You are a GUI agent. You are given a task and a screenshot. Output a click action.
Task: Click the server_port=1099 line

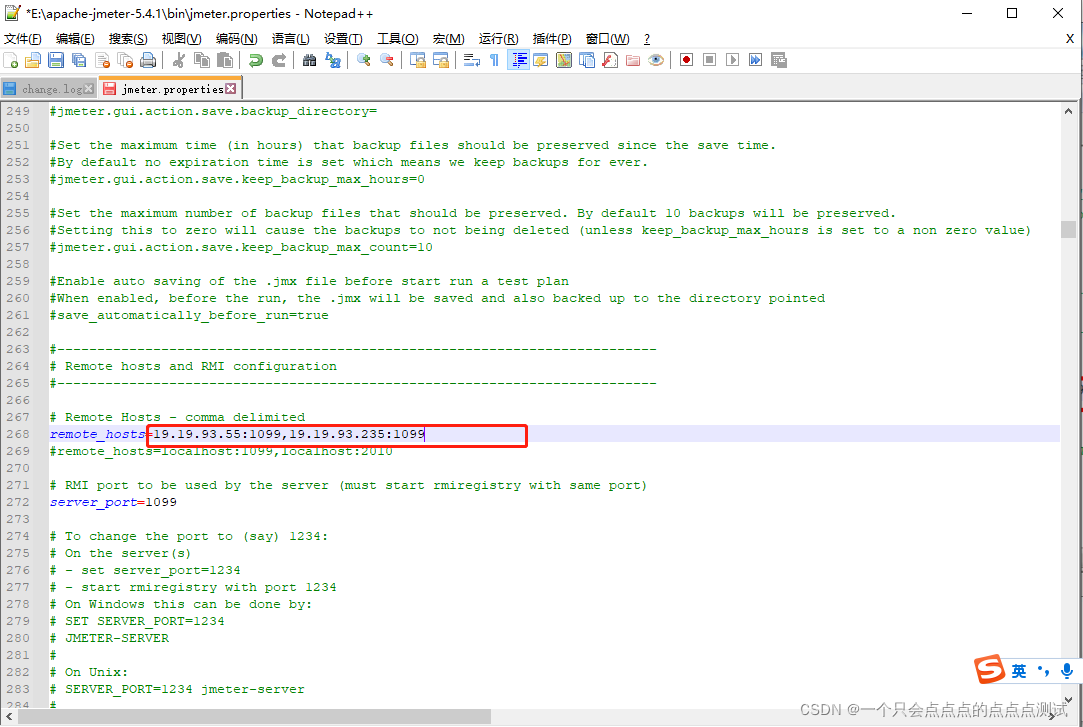point(113,502)
